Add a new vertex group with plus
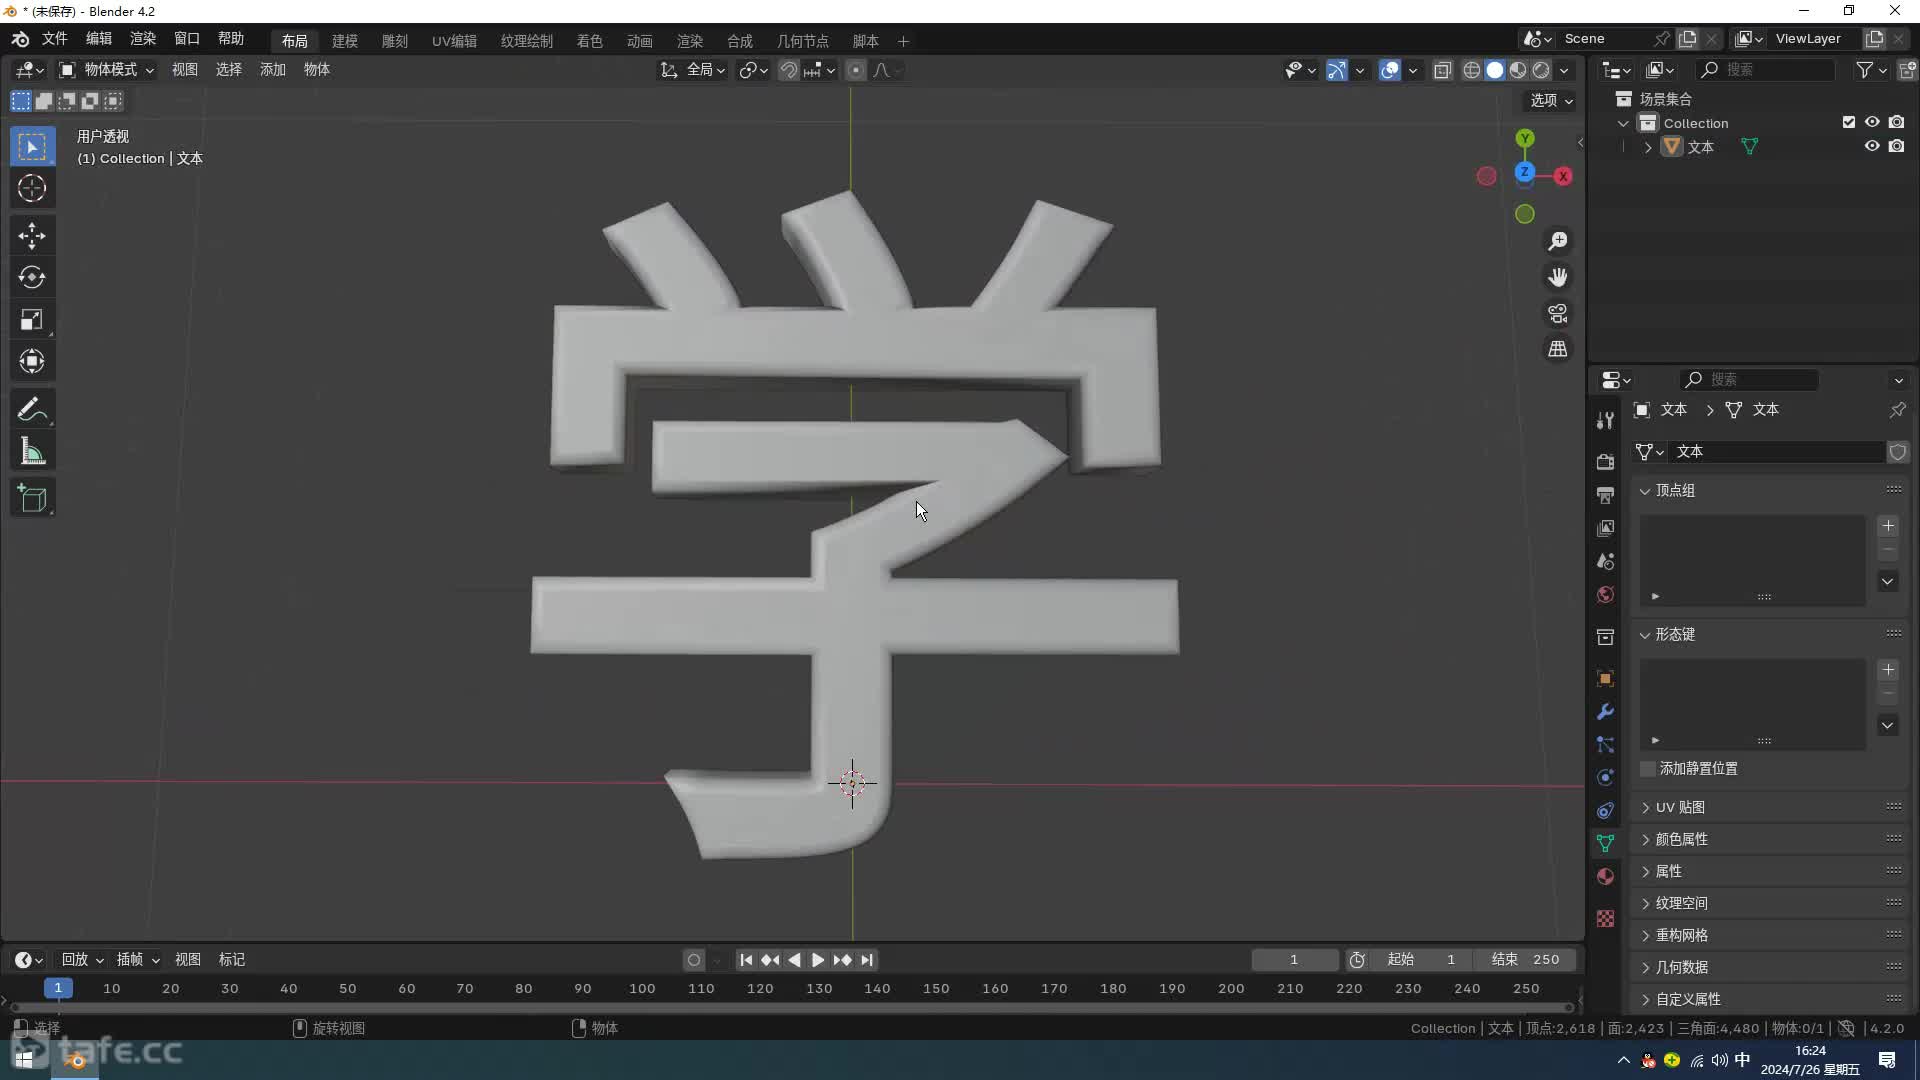The width and height of the screenshot is (1920, 1080). click(1888, 526)
